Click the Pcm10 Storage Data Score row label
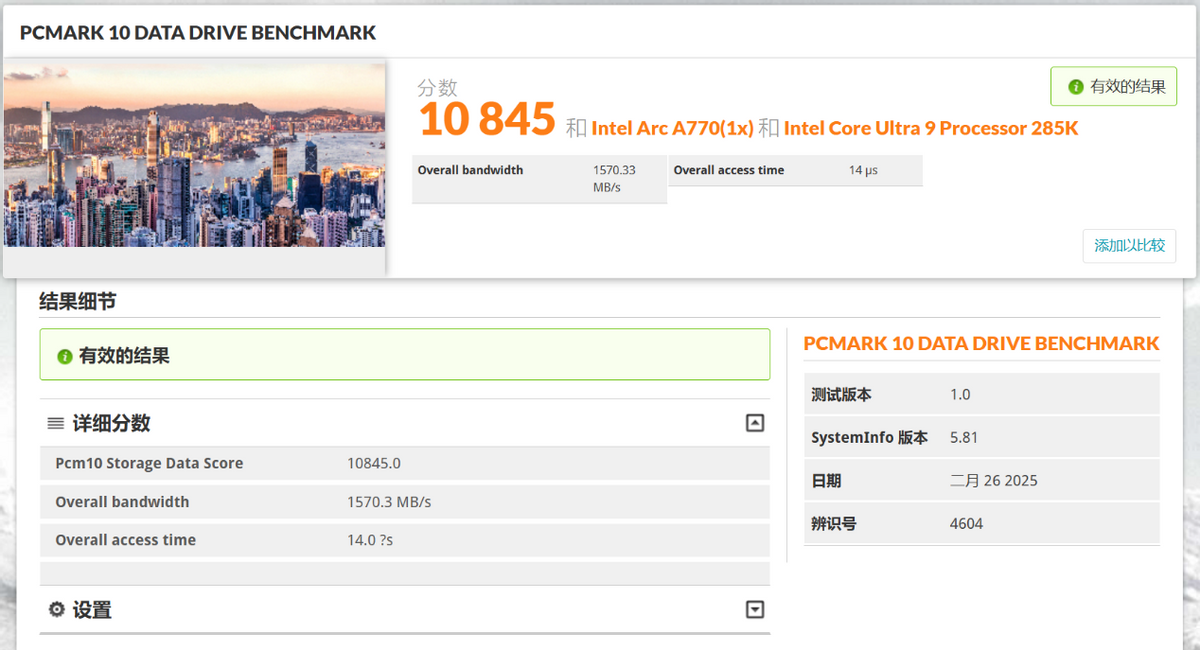 [x=149, y=463]
